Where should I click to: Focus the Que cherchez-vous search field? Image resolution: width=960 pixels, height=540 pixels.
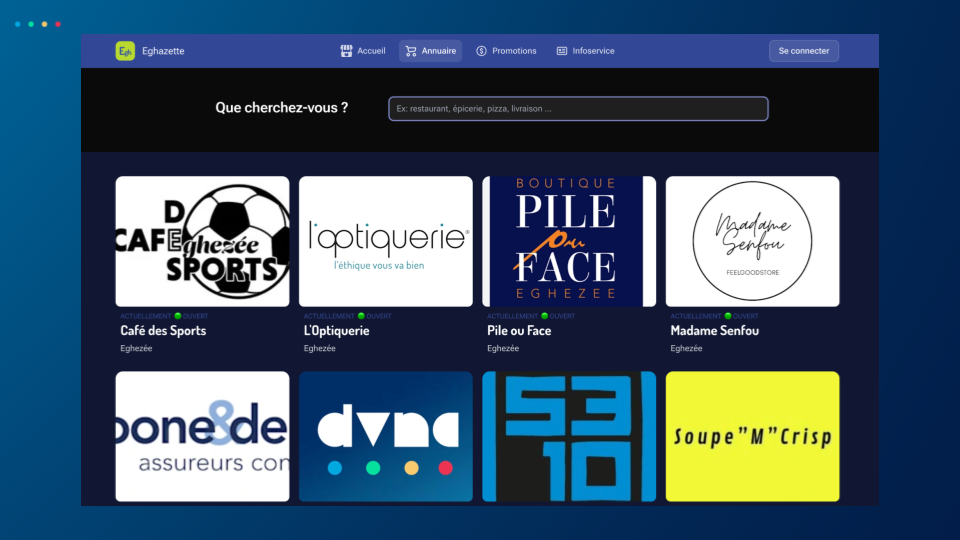(578, 109)
